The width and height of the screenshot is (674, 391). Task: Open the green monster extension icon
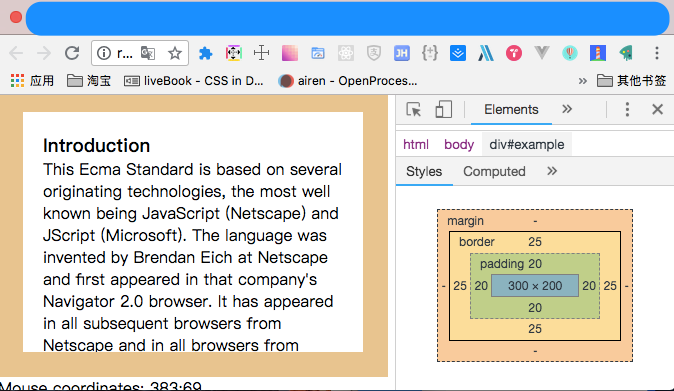[x=626, y=53]
